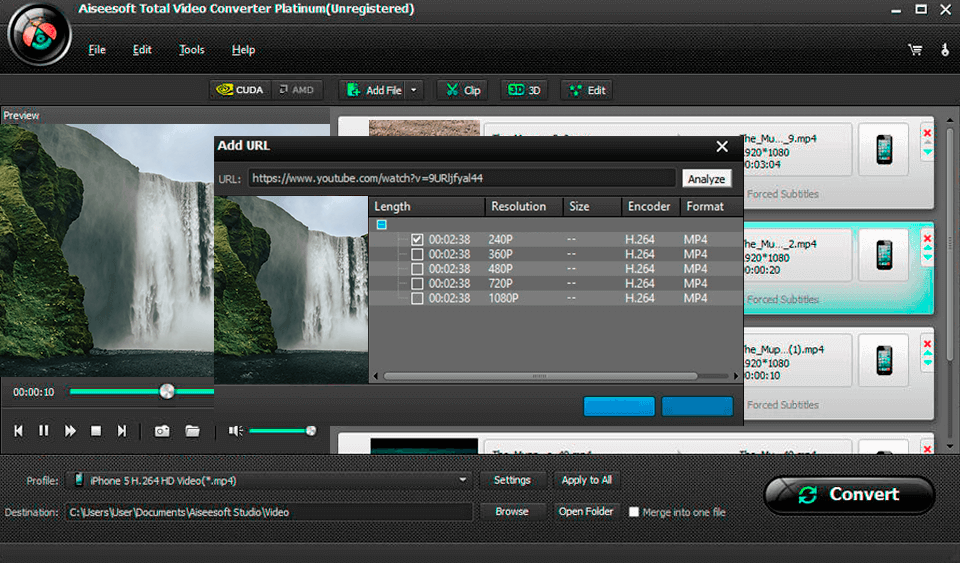The height and width of the screenshot is (563, 960).
Task: Open the Edit tool in the toolbar
Action: 587,90
